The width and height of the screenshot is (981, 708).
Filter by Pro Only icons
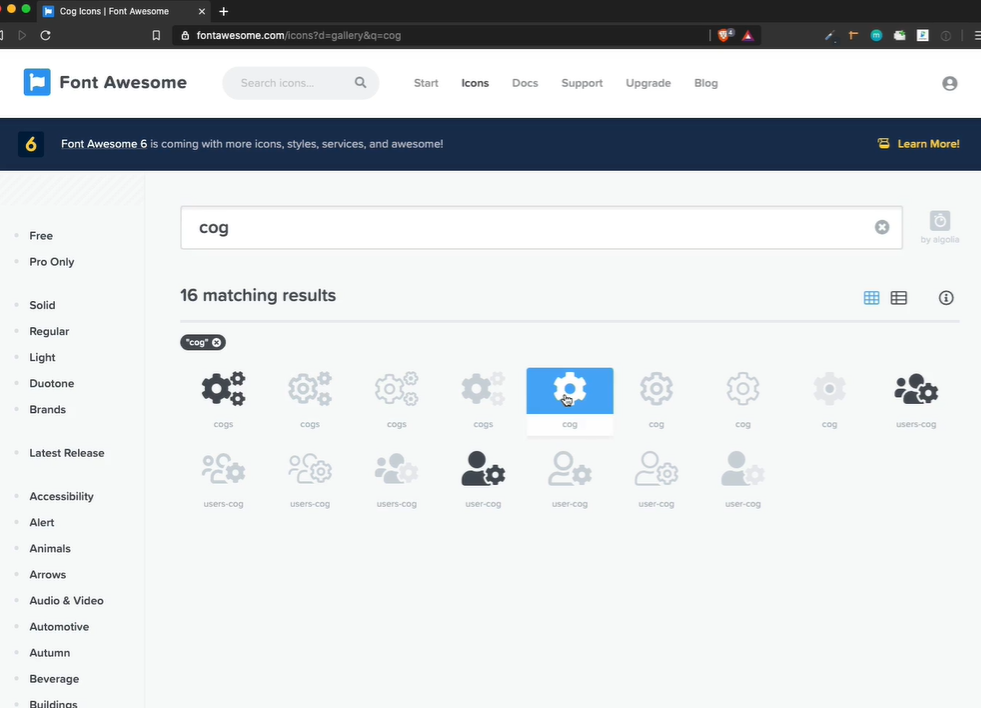tap(52, 262)
